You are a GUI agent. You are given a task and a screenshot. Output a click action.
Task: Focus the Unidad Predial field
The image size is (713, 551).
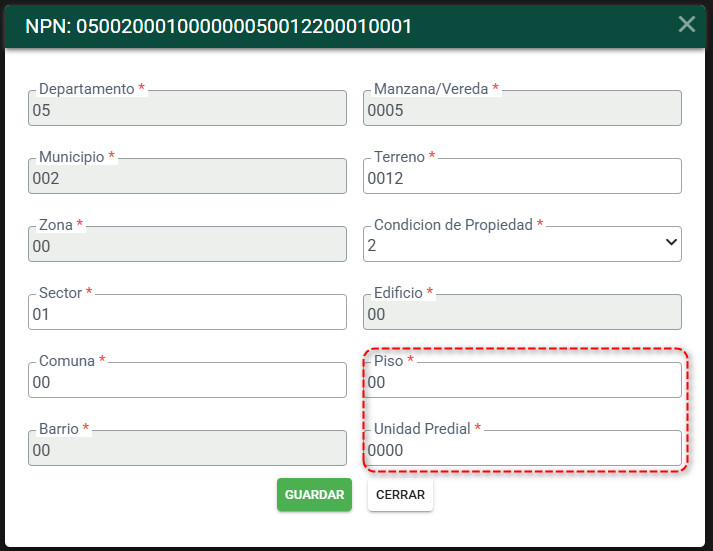pyautogui.click(x=522, y=448)
